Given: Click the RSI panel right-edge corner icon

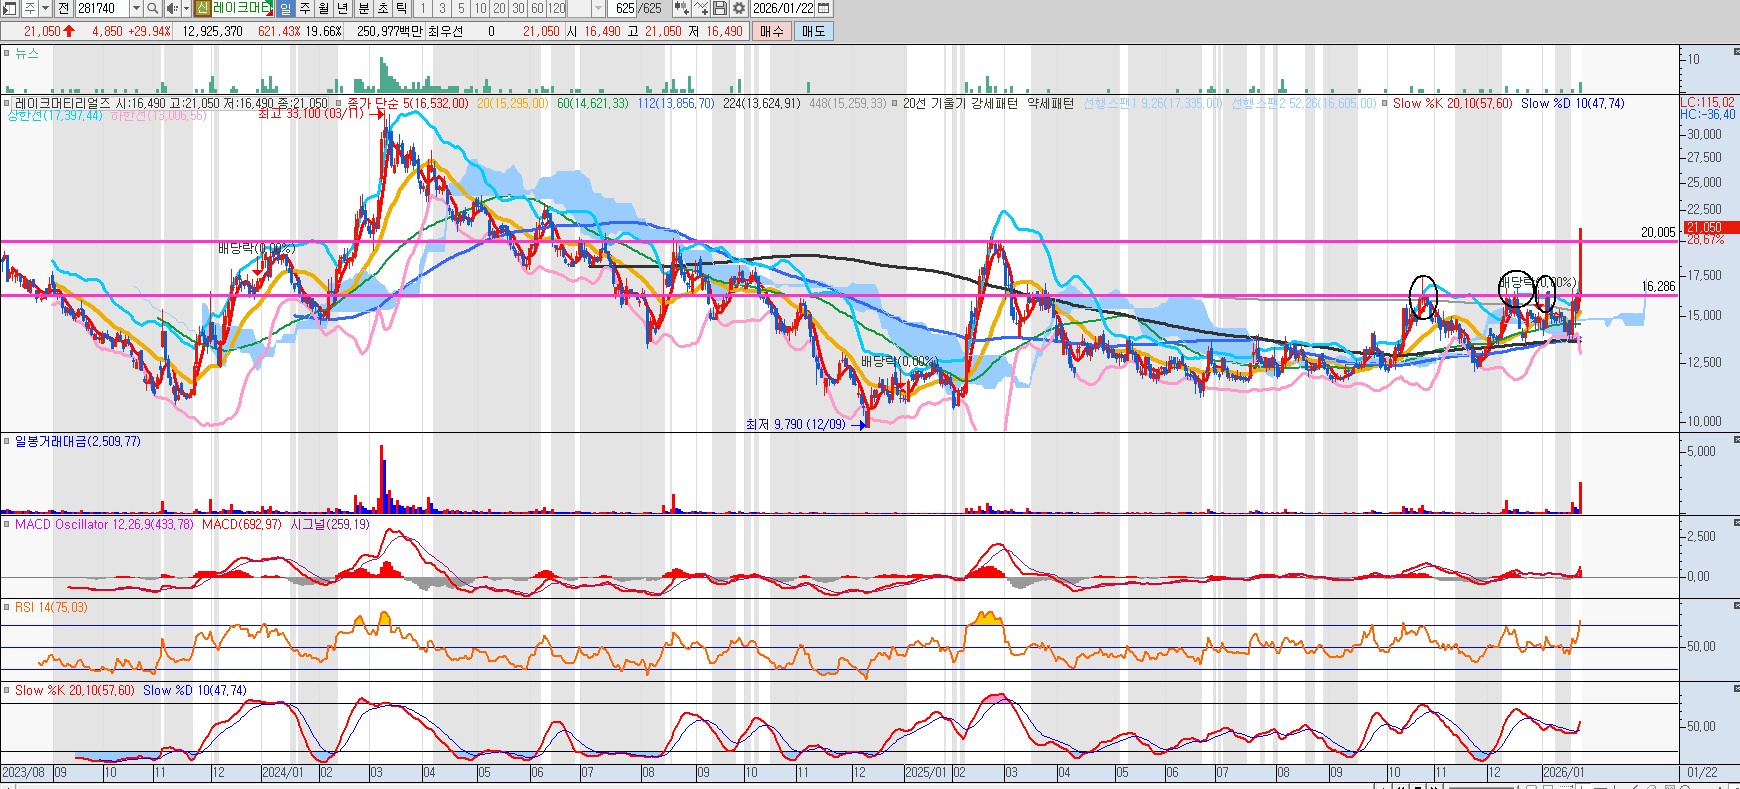Looking at the screenshot, I should 1735,604.
